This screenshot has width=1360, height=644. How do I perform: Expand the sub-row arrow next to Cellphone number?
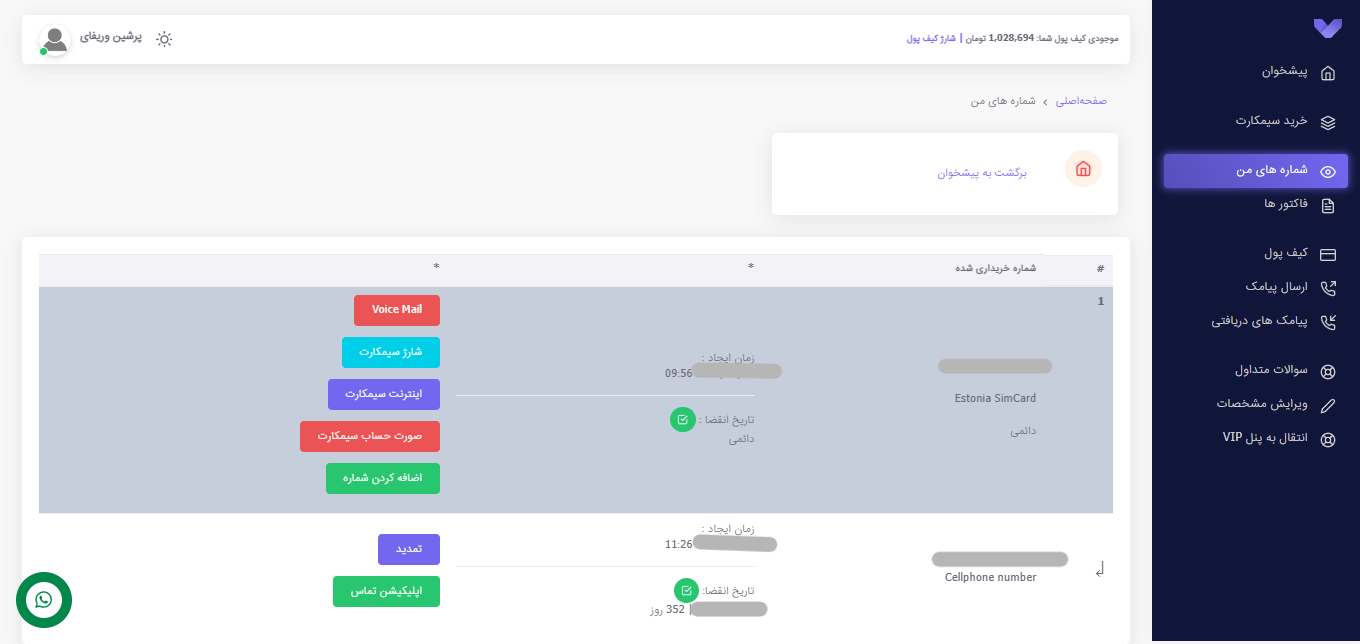[x=1100, y=570]
